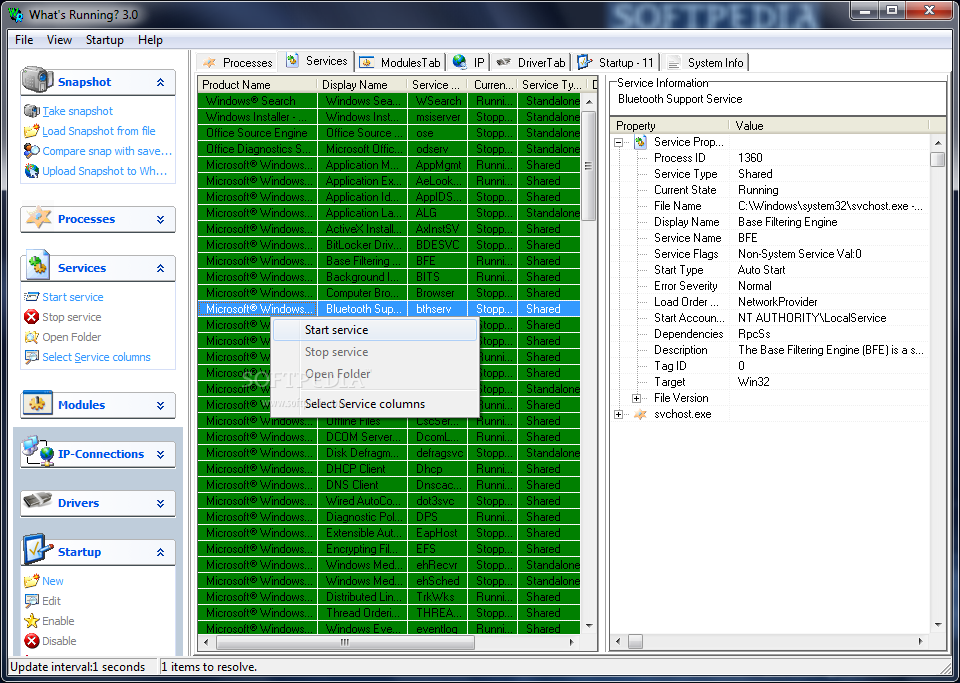Expand the Drivers panel chevron
Image resolution: width=960 pixels, height=683 pixels.
(x=160, y=503)
